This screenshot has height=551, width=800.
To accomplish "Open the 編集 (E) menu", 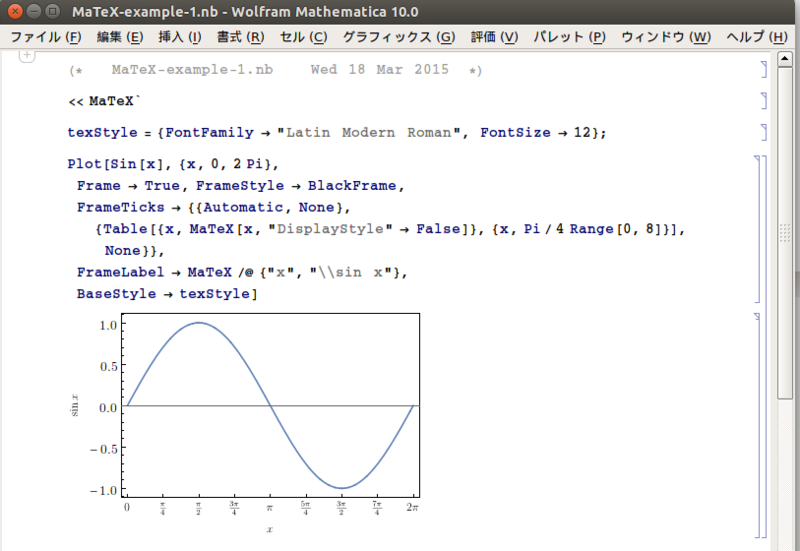I will pos(120,37).
